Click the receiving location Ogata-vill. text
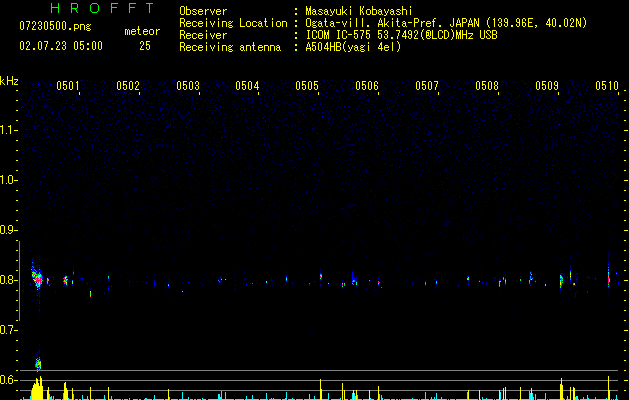 click(446, 23)
